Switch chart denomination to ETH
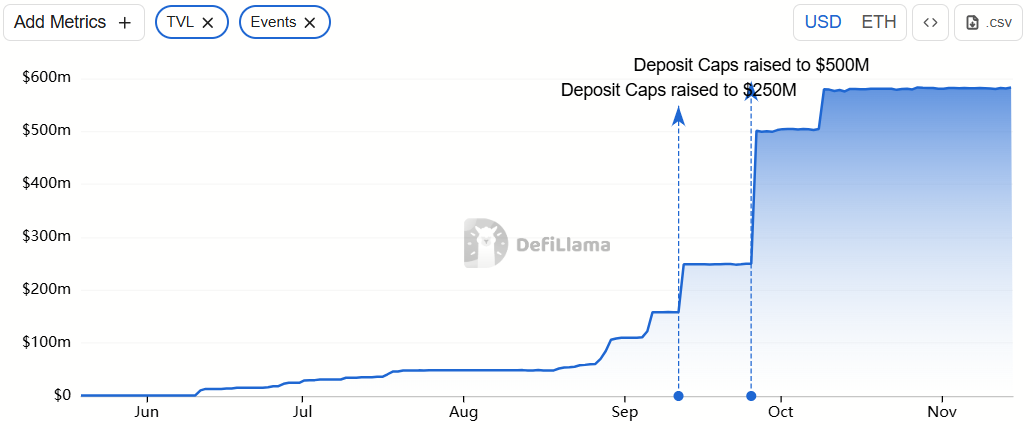This screenshot has height=429, width=1033. 879,22
